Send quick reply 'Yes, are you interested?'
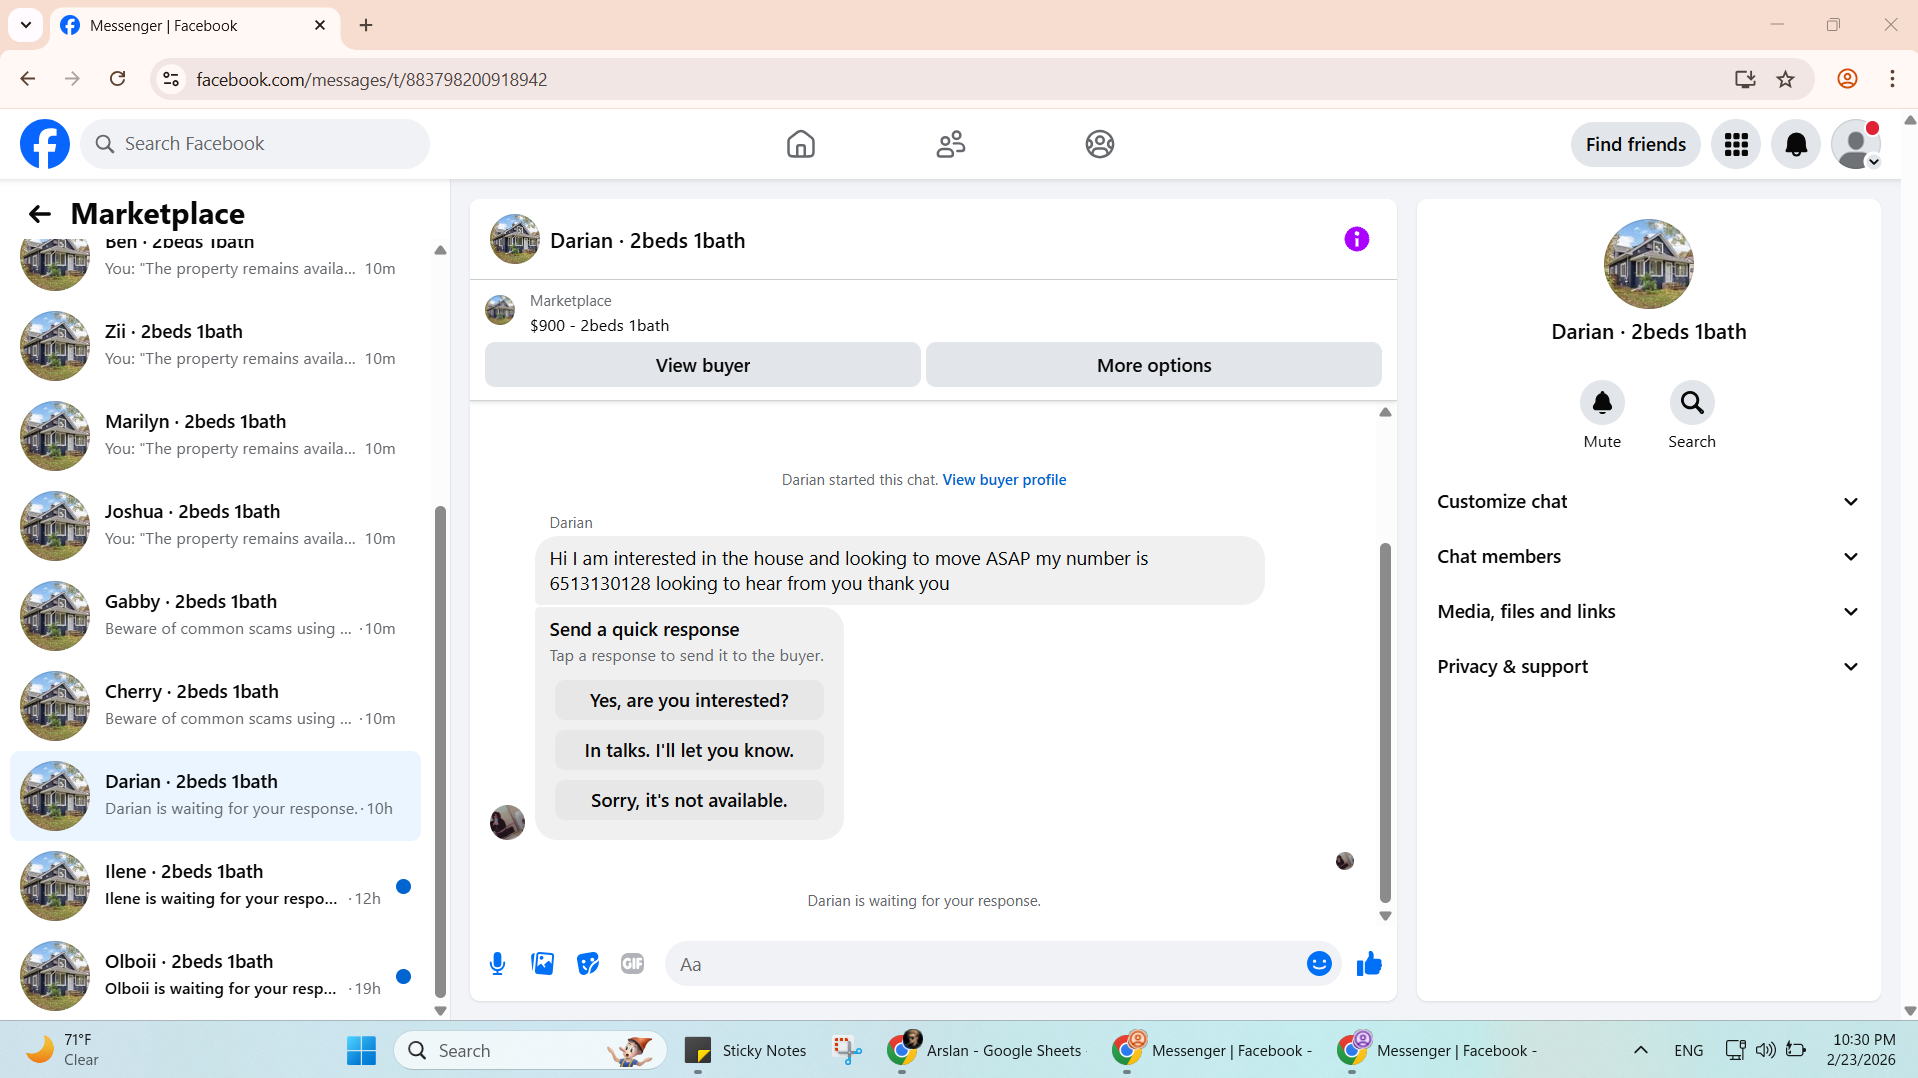The height and width of the screenshot is (1078, 1918). pyautogui.click(x=689, y=701)
